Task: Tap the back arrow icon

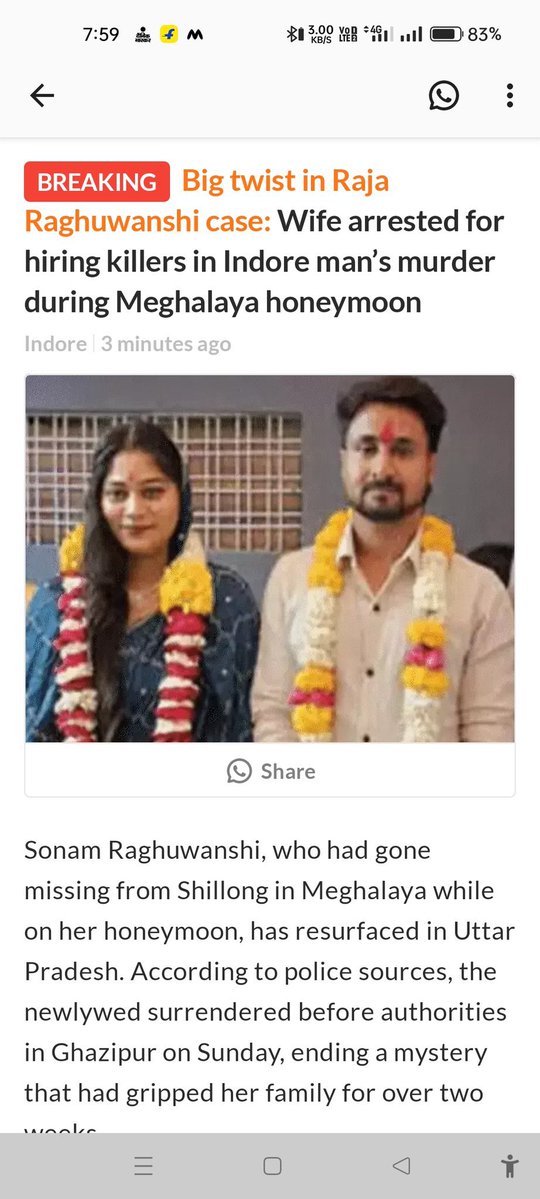Action: click(x=42, y=96)
